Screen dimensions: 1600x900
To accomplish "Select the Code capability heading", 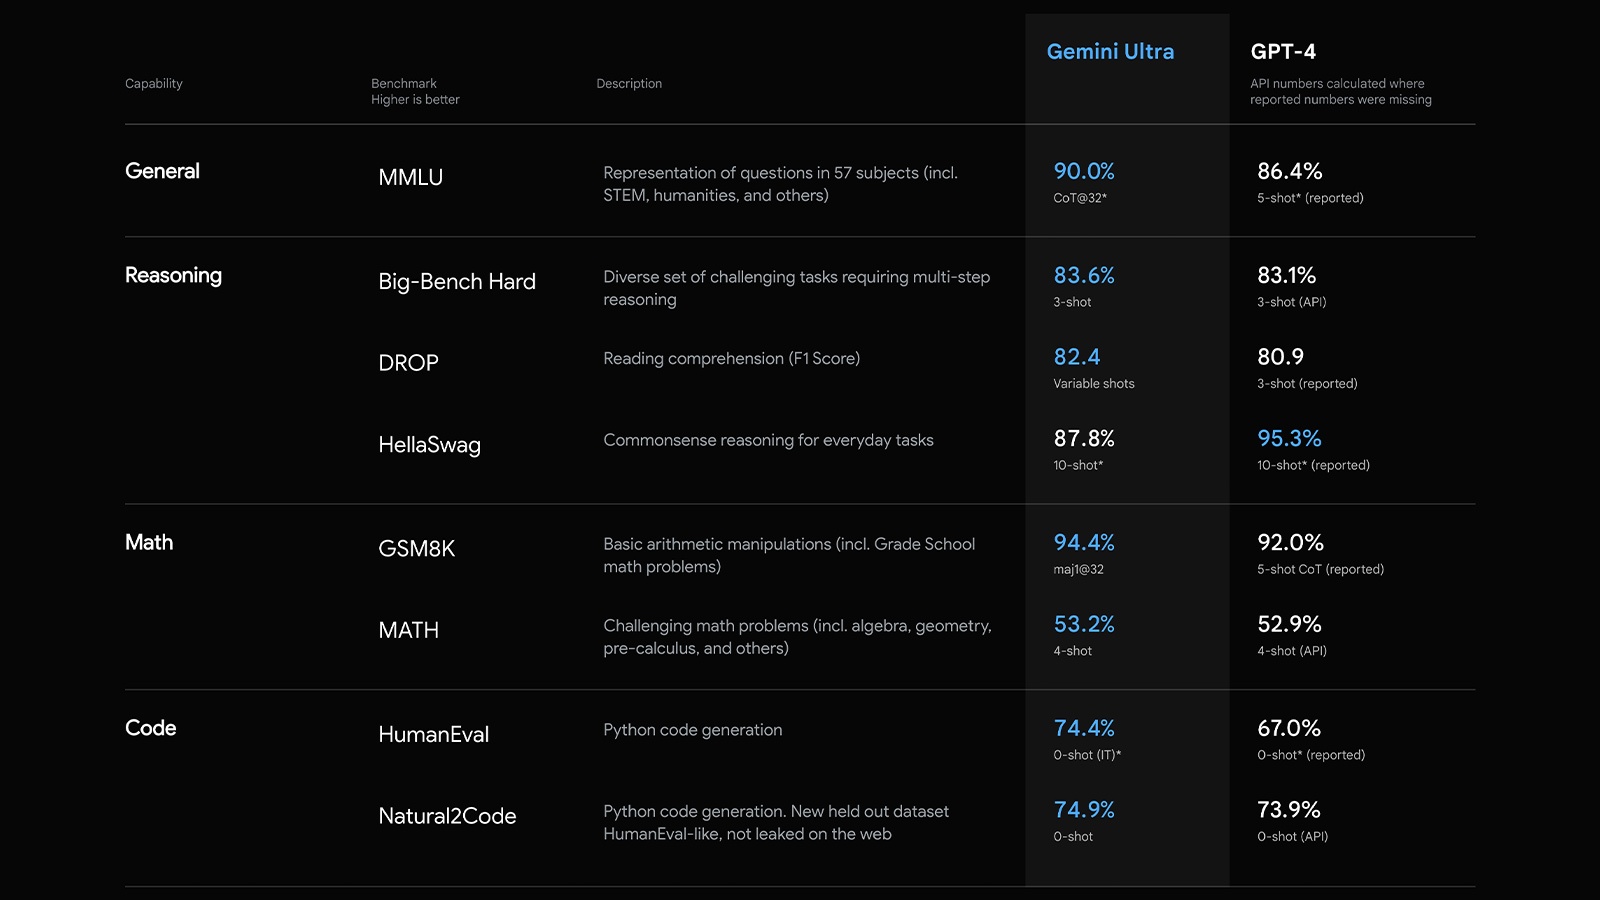I will [150, 728].
